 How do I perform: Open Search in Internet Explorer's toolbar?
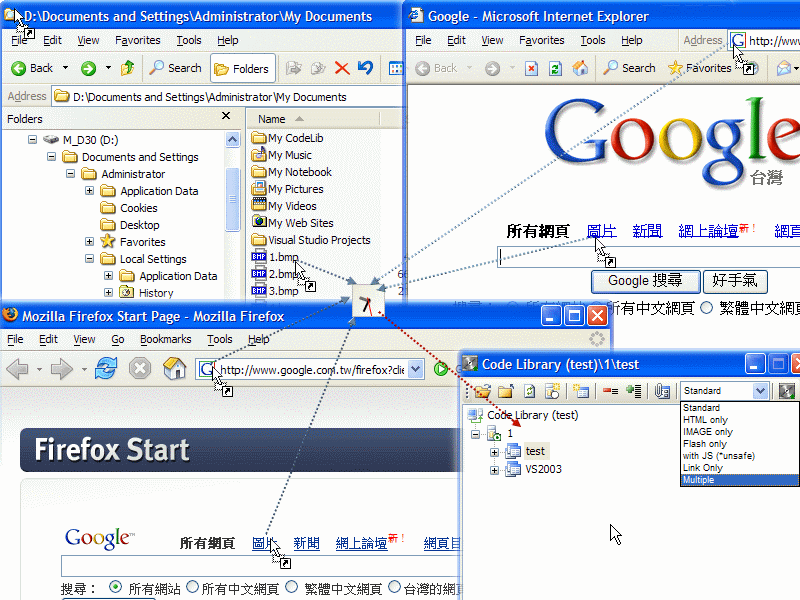click(x=629, y=68)
